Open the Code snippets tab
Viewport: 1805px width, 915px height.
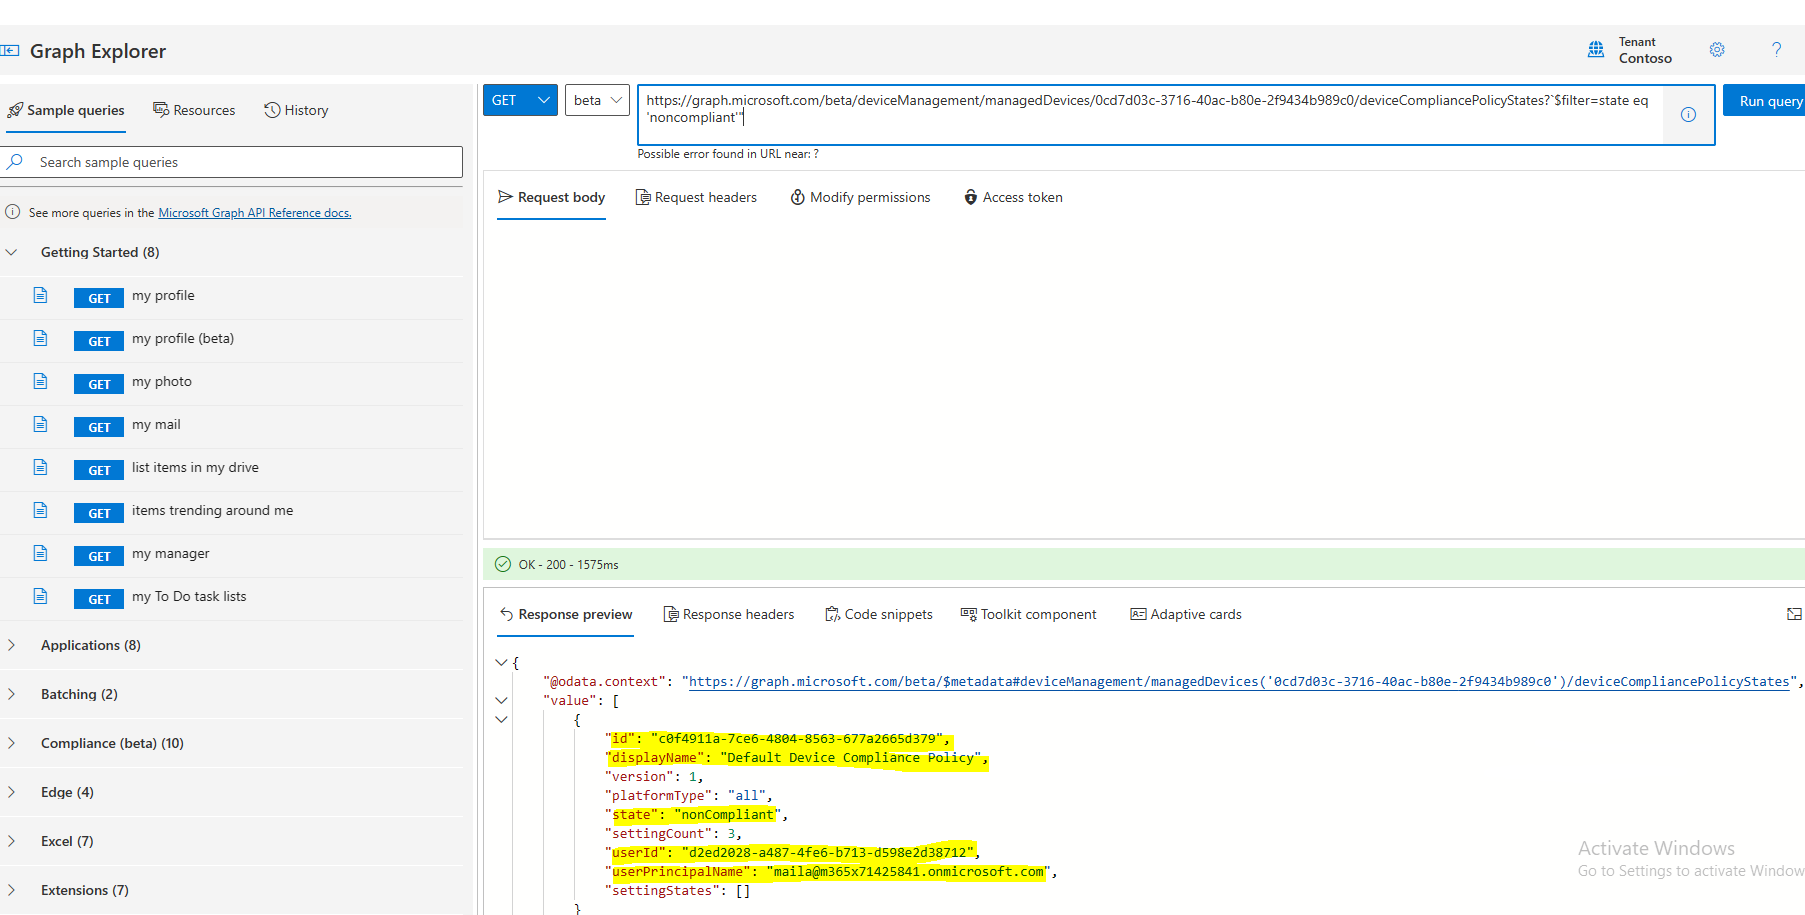click(x=879, y=614)
